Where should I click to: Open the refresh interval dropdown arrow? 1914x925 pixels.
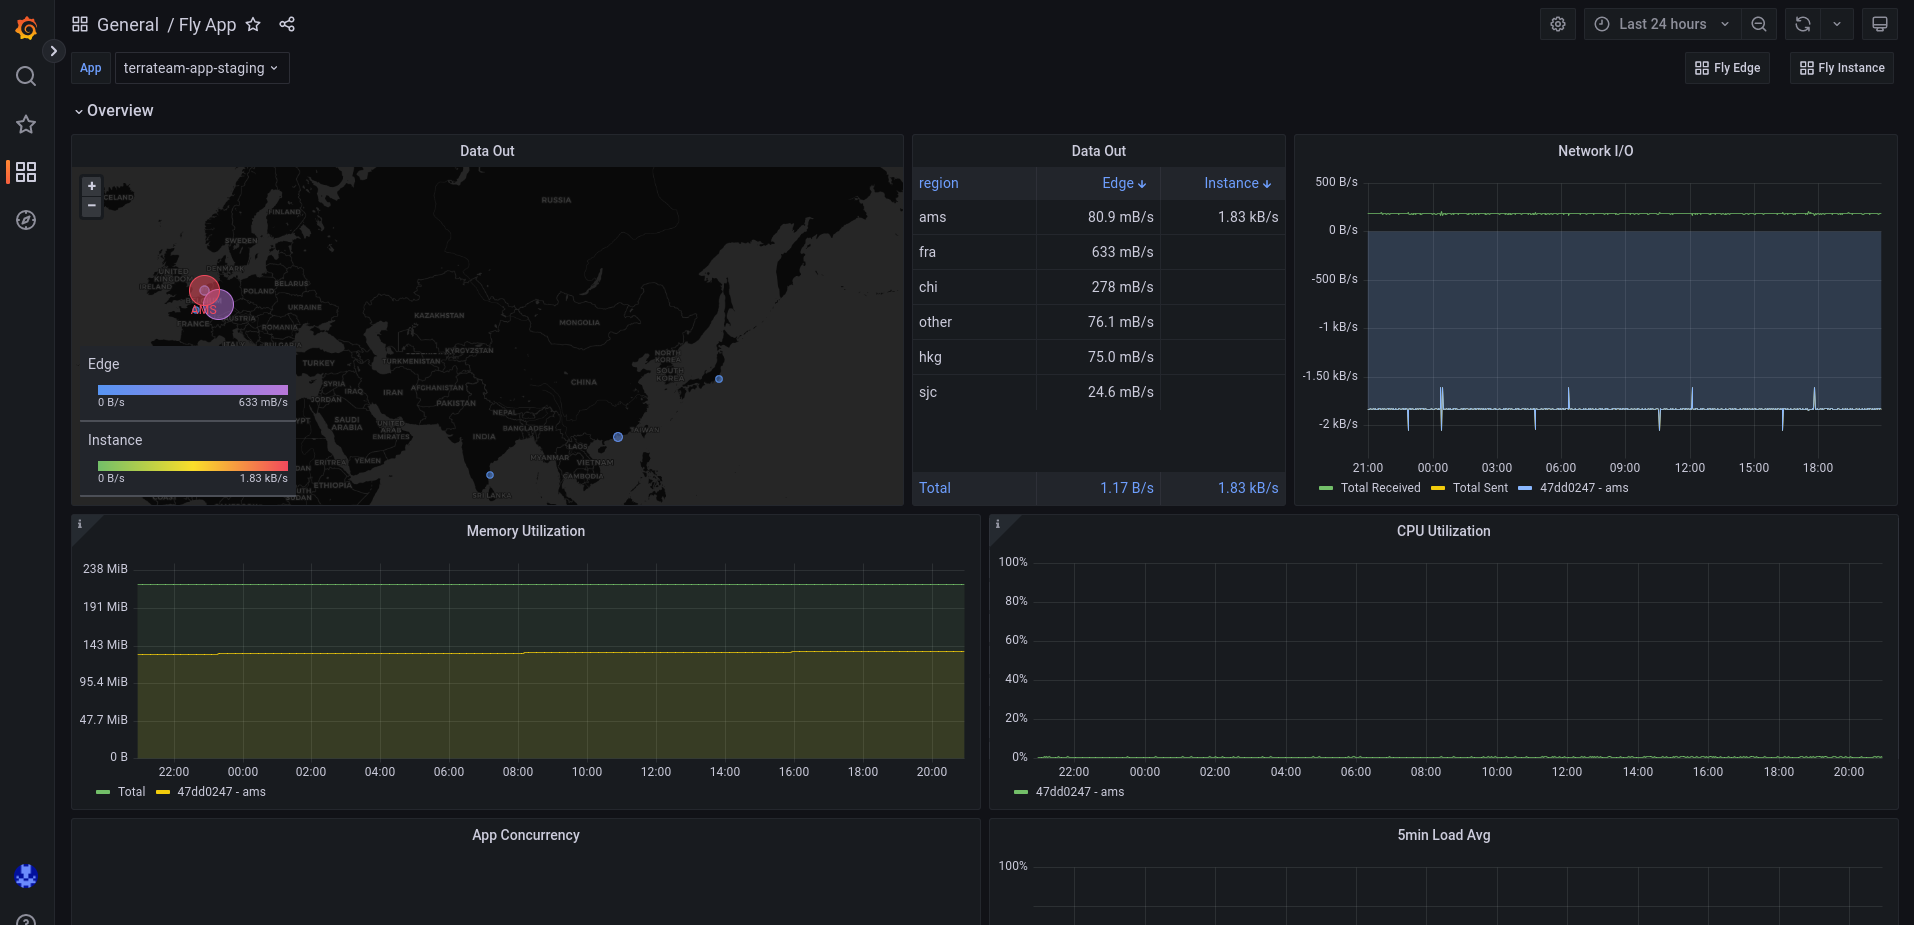1837,24
